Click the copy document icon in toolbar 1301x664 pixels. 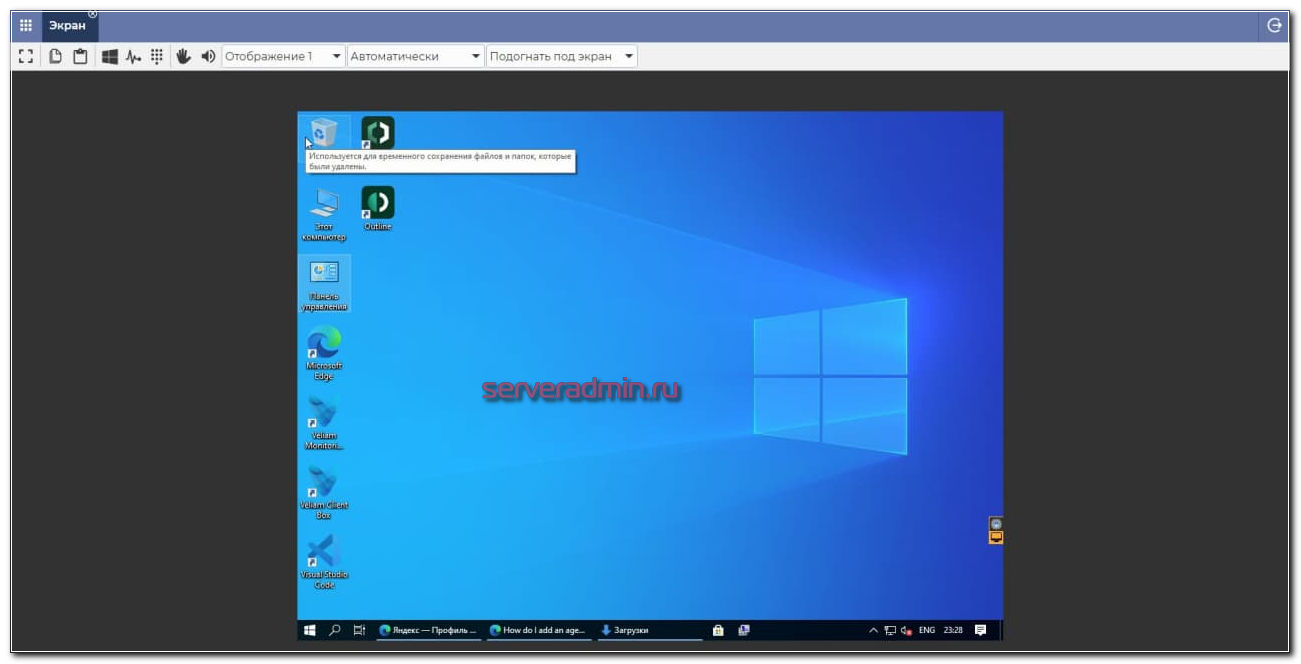tap(56, 57)
